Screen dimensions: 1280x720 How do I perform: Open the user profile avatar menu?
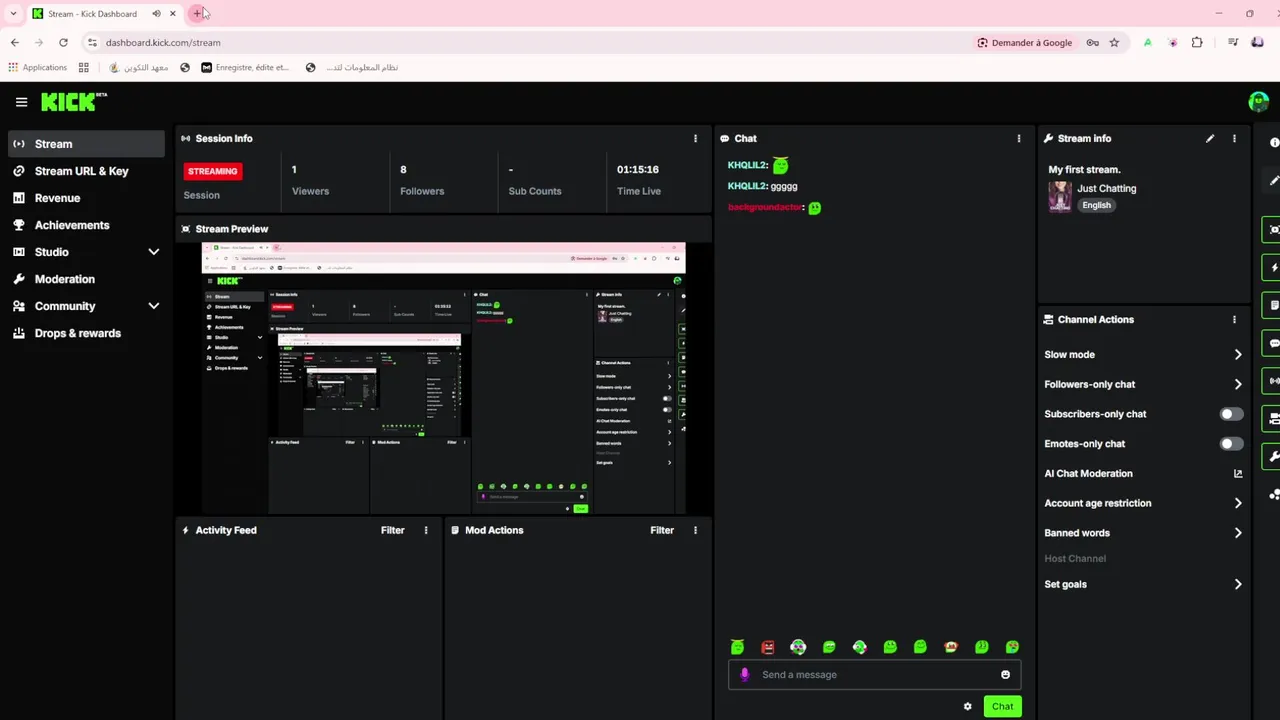click(1258, 102)
